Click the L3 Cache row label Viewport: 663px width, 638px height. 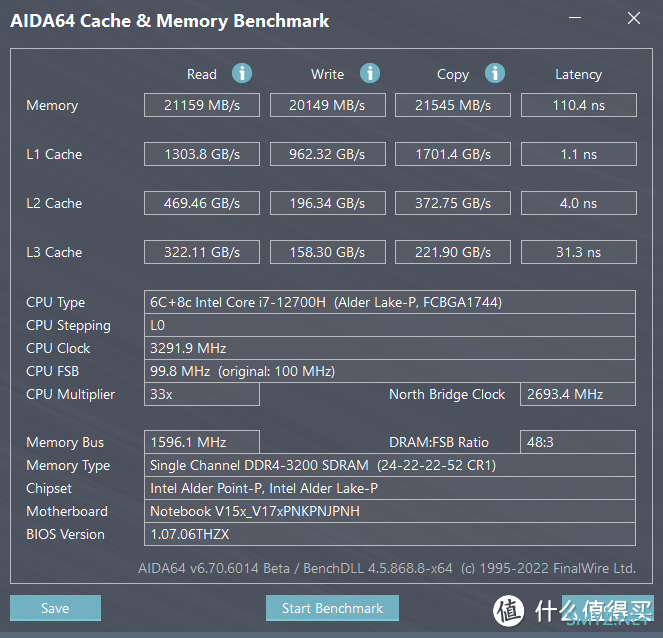click(54, 252)
